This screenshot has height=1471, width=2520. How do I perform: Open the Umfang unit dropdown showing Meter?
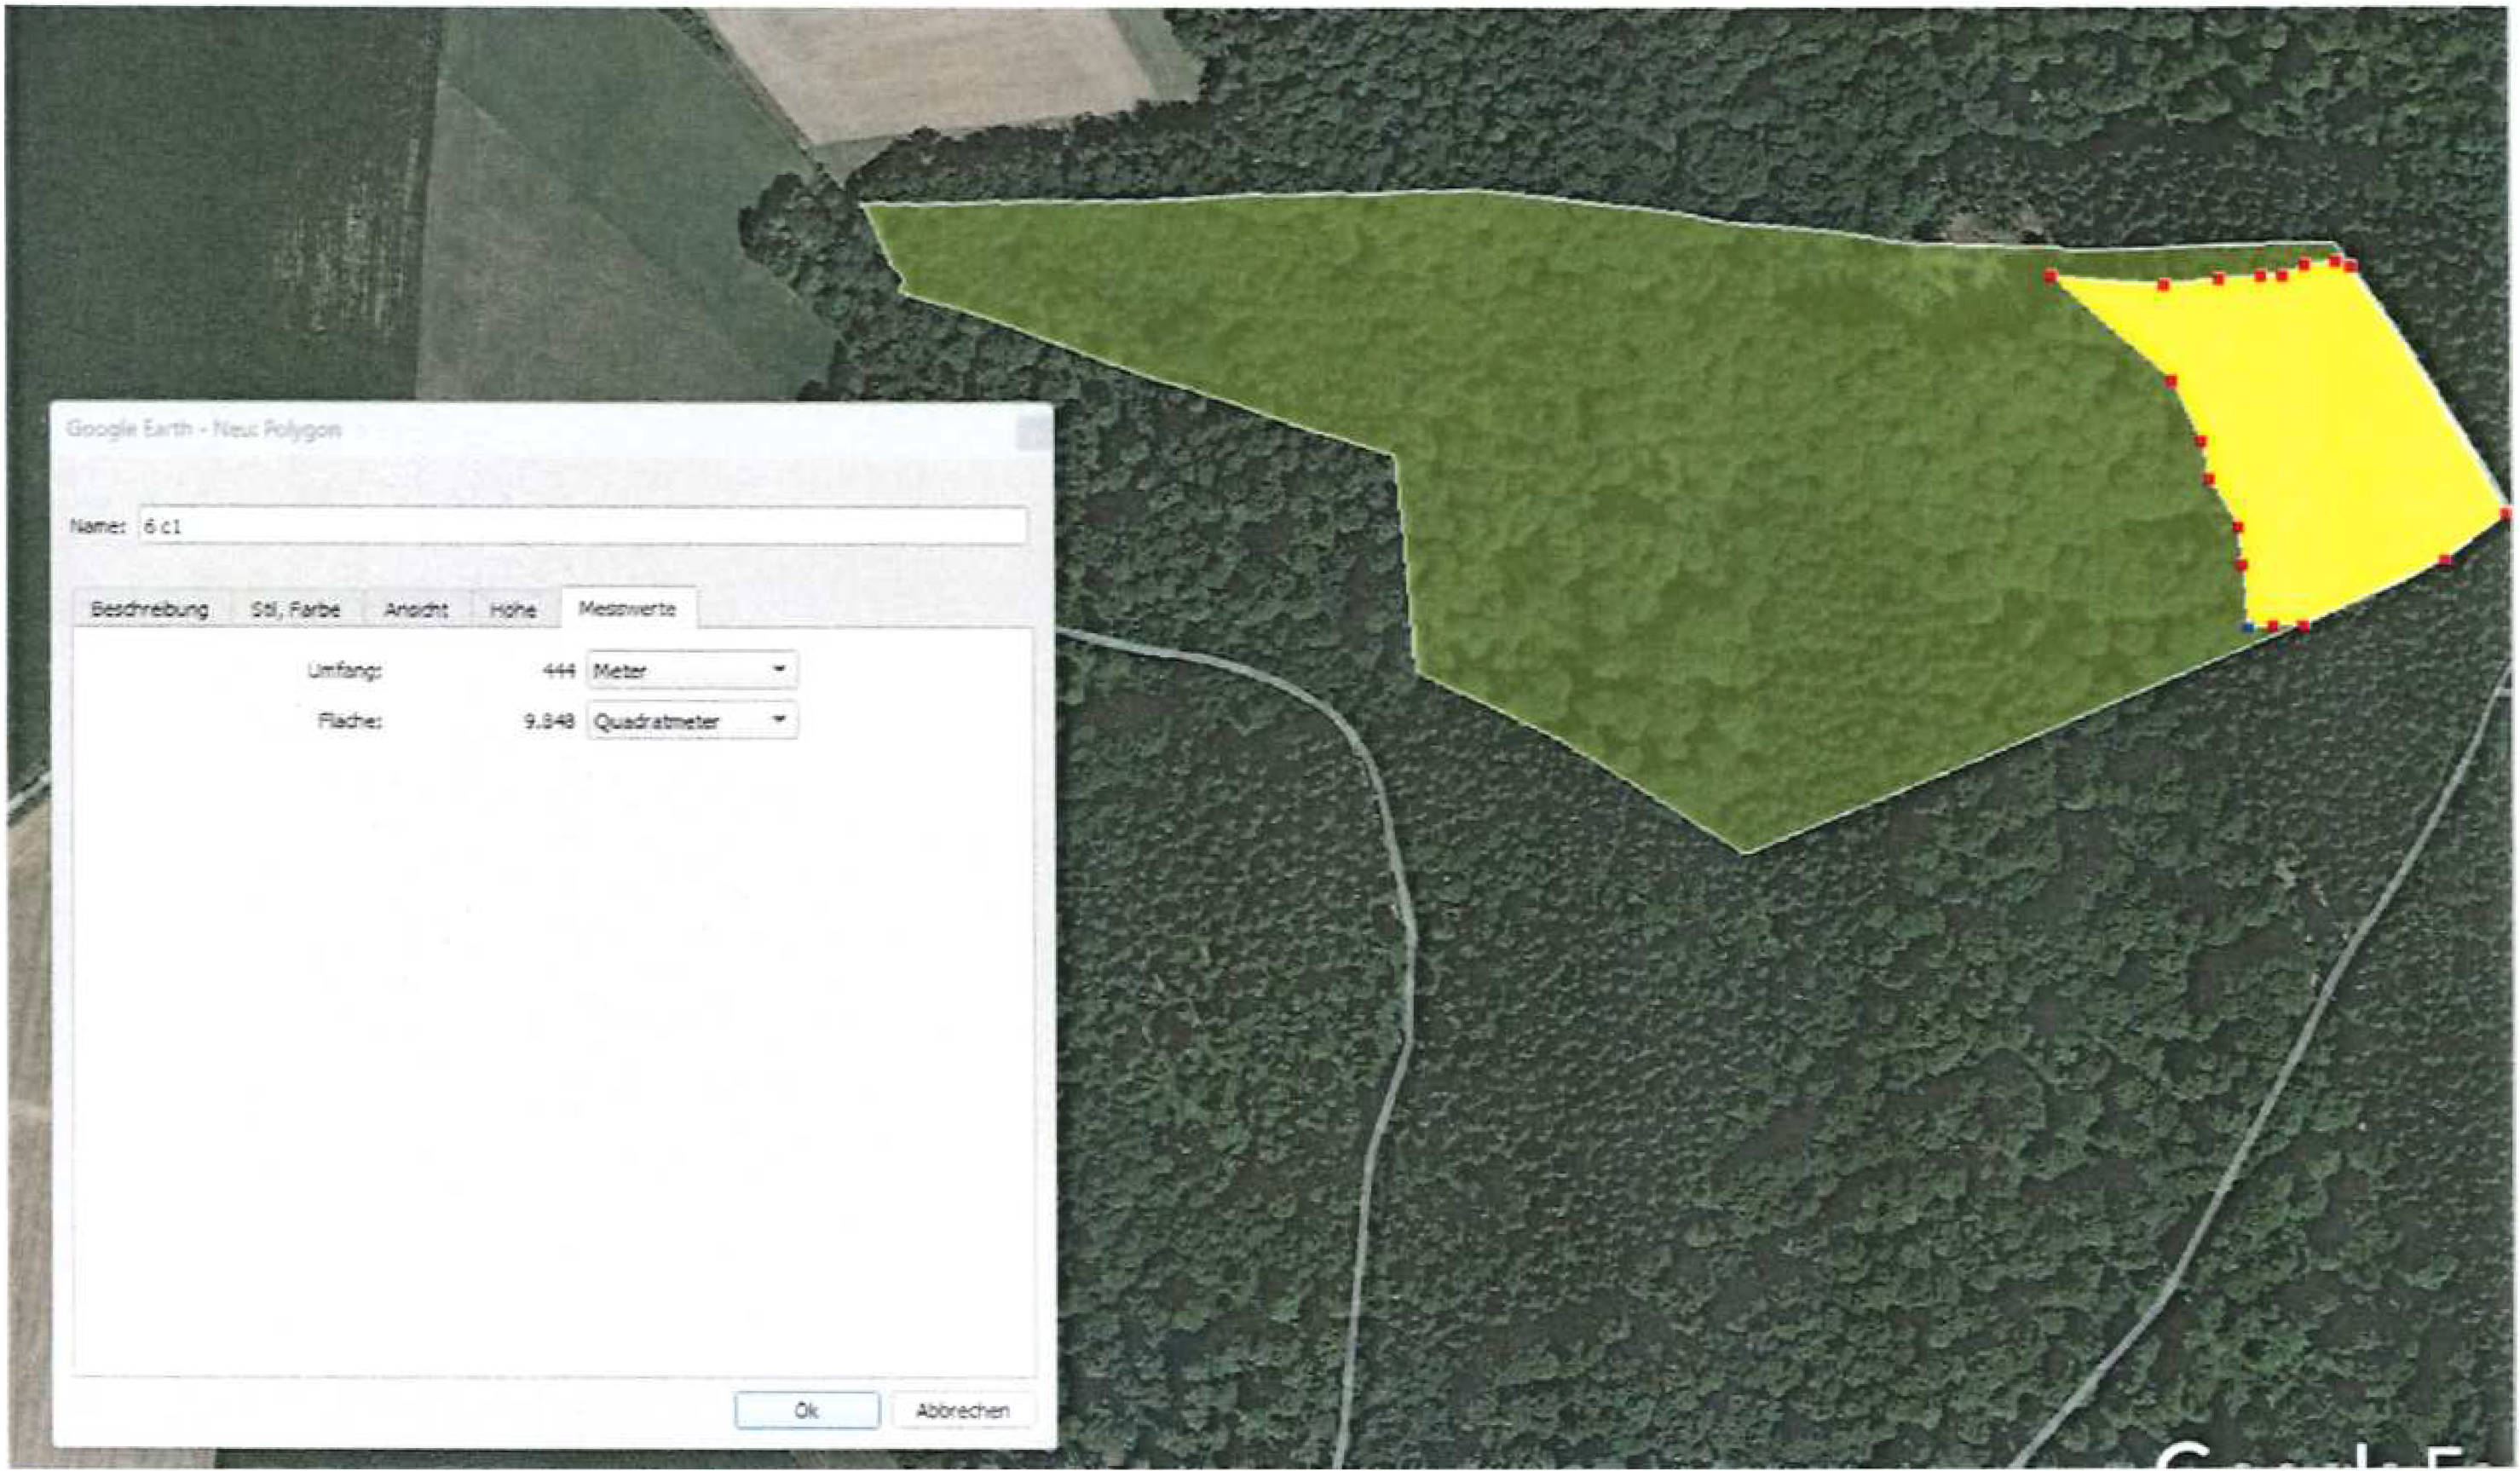[x=692, y=670]
